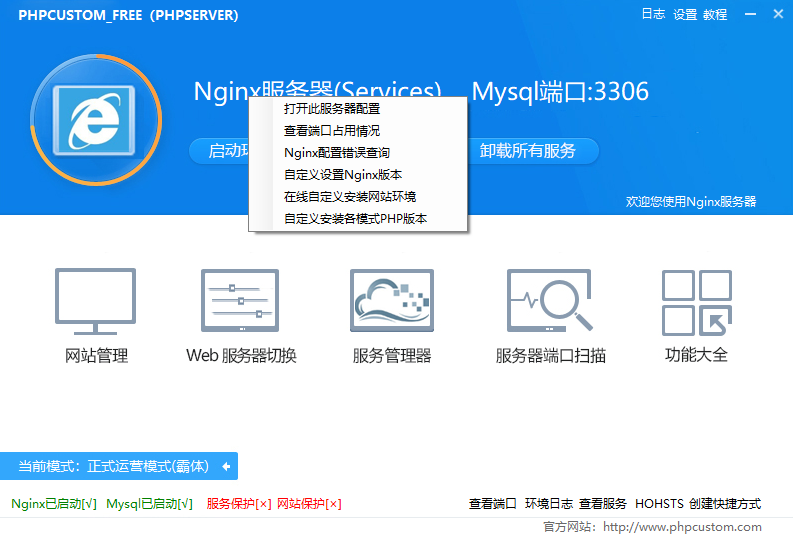The height and width of the screenshot is (539, 793).
Task: Click 查看服务 in bottom bar
Action: 602,504
